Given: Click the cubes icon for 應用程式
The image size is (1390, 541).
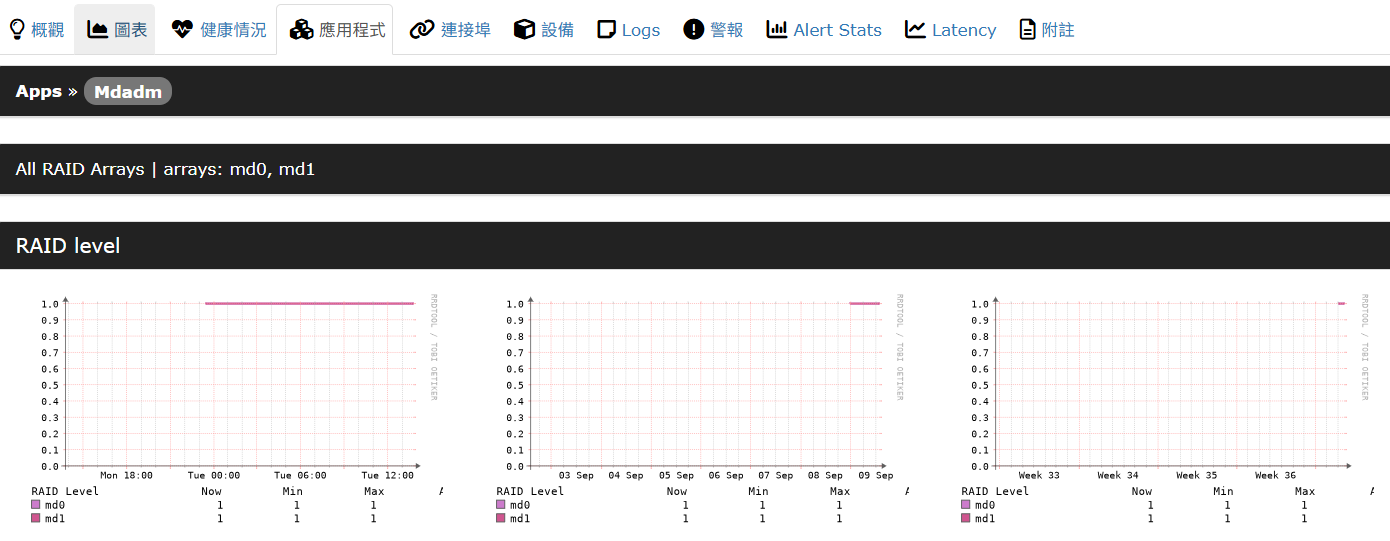Looking at the screenshot, I should (x=301, y=30).
